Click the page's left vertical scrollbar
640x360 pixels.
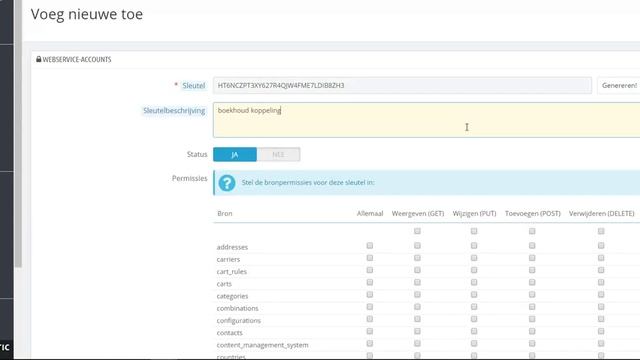coord(18,134)
